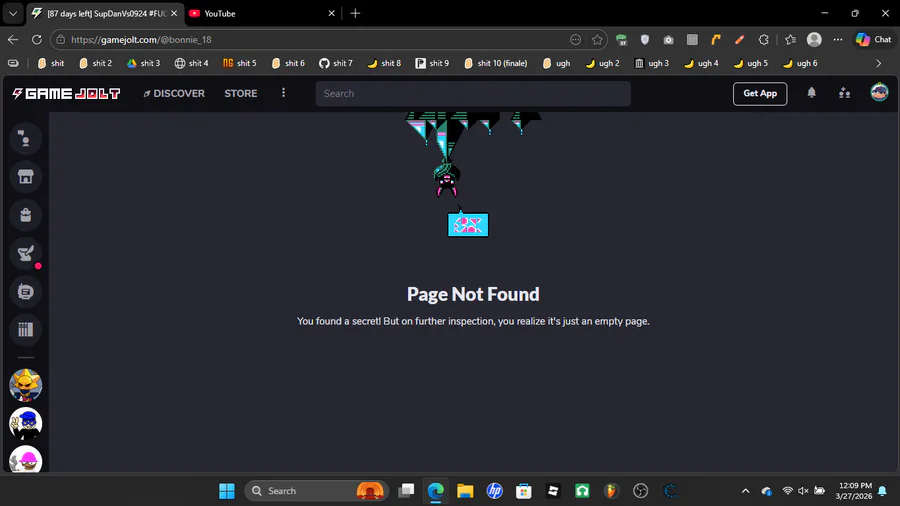The height and width of the screenshot is (506, 900).
Task: Open the 'shit 3' Drive bookmark
Action: [x=143, y=63]
